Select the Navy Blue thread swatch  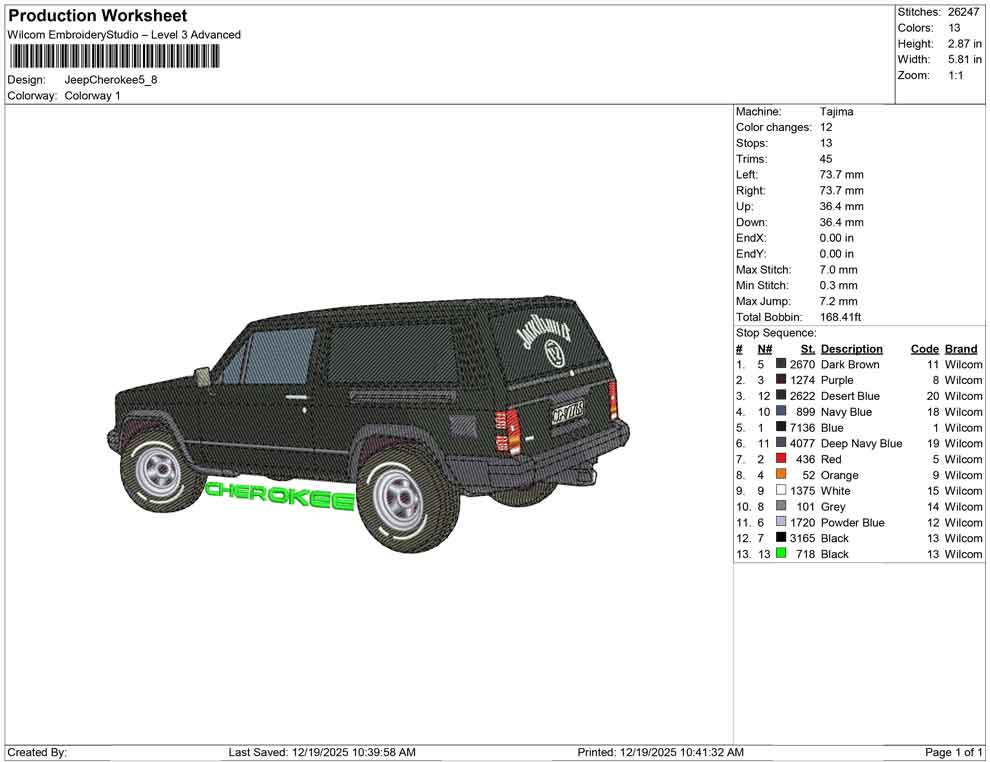pyautogui.click(x=781, y=412)
